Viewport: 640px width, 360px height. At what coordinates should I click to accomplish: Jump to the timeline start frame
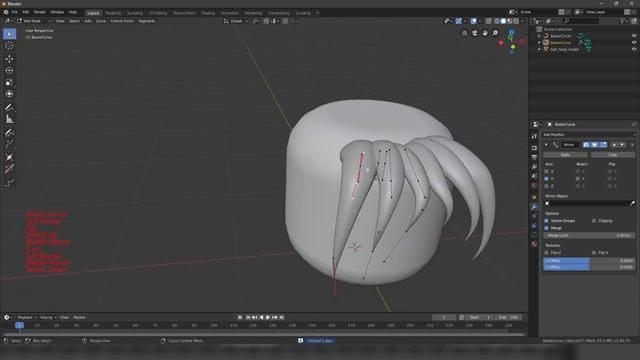coord(248,318)
